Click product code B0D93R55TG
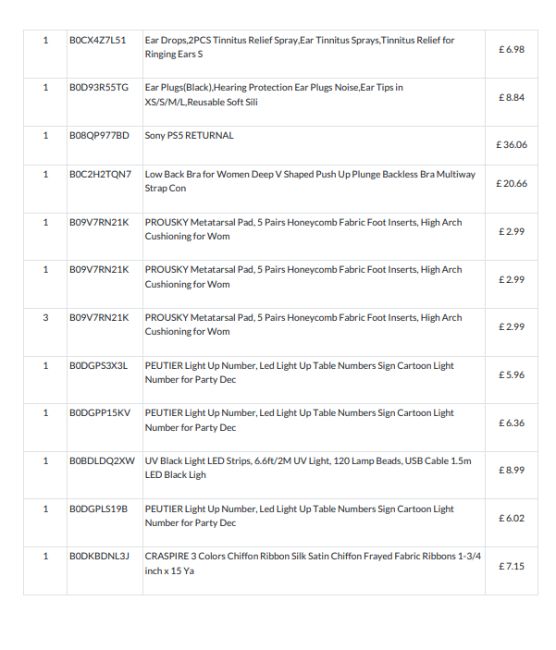This screenshot has height=650, width=556. [x=99, y=87]
